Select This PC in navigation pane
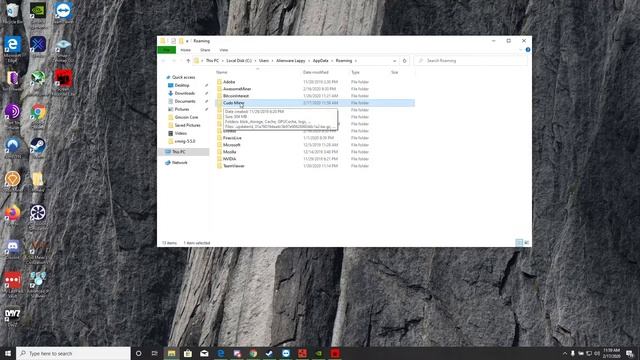This screenshot has height=360, width=640. (178, 152)
